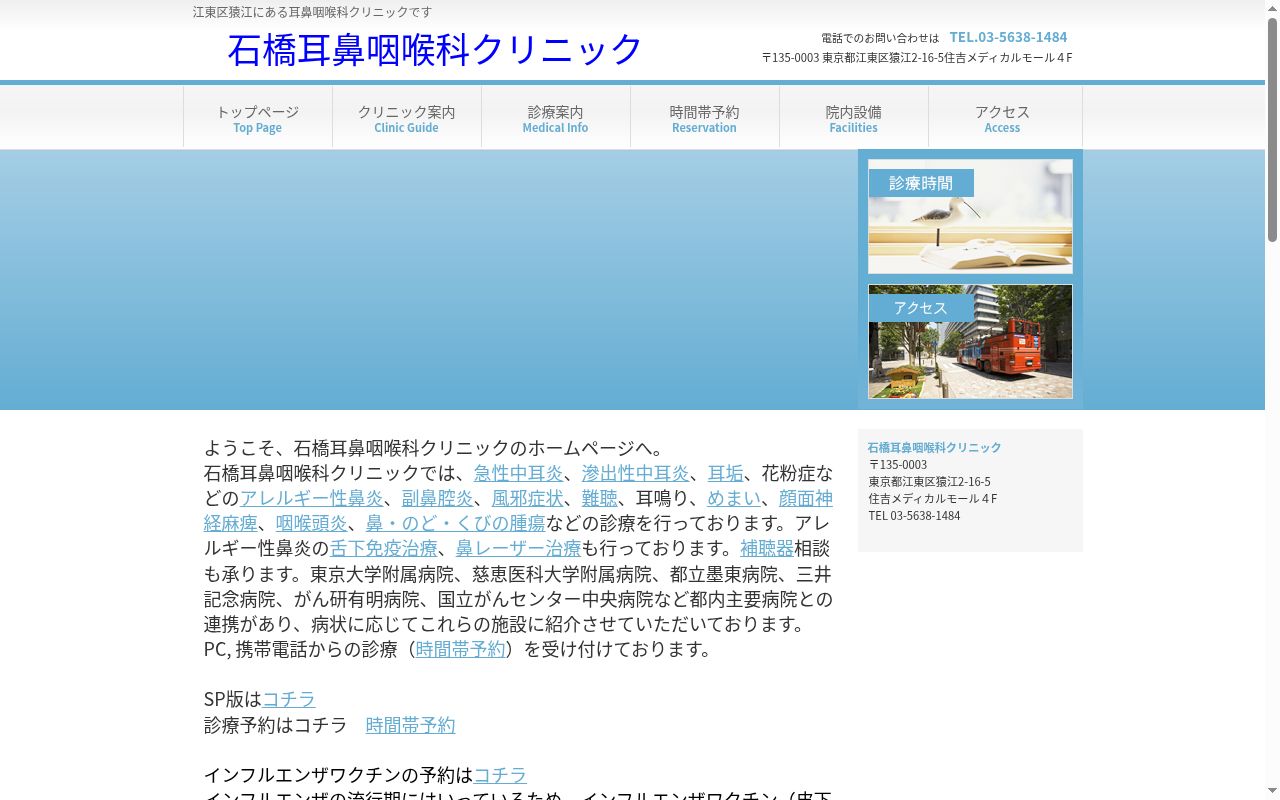Click the header address 〒135-0003 line
Image resolution: width=1280 pixels, height=800 pixels.
[917, 57]
